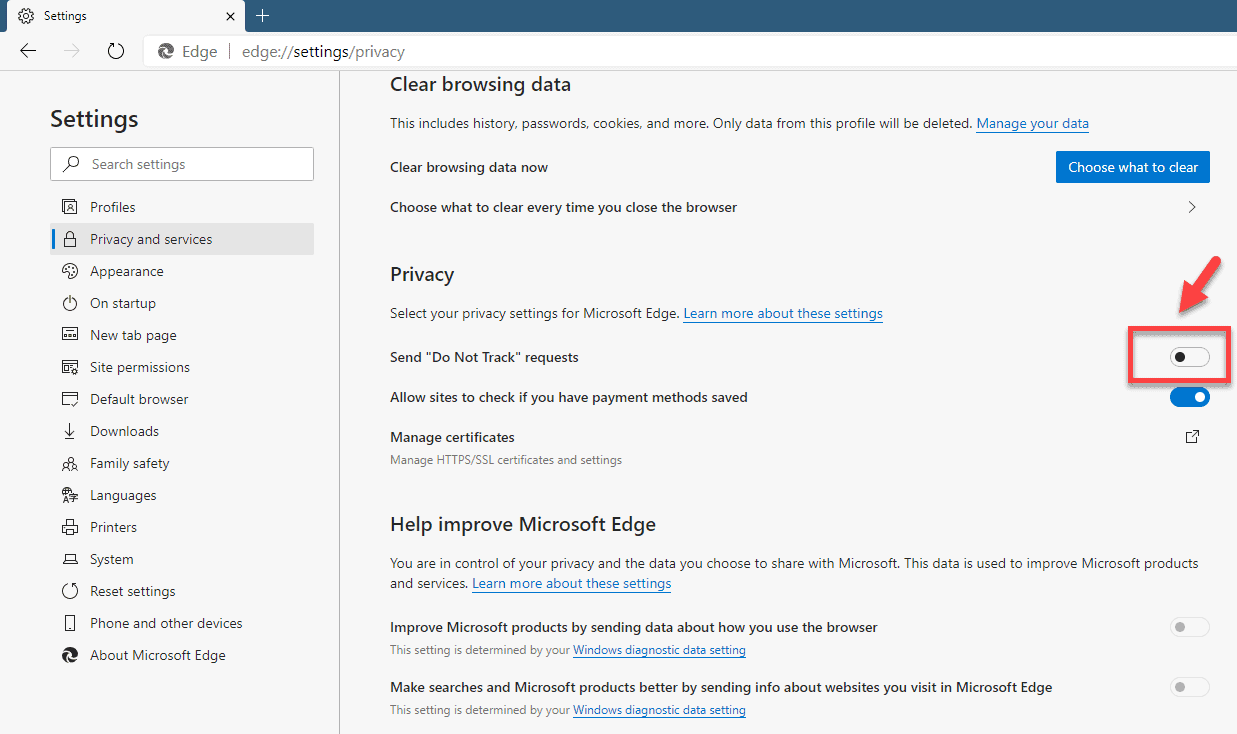
Task: Select Privacy and services in sidebar
Action: tap(182, 239)
